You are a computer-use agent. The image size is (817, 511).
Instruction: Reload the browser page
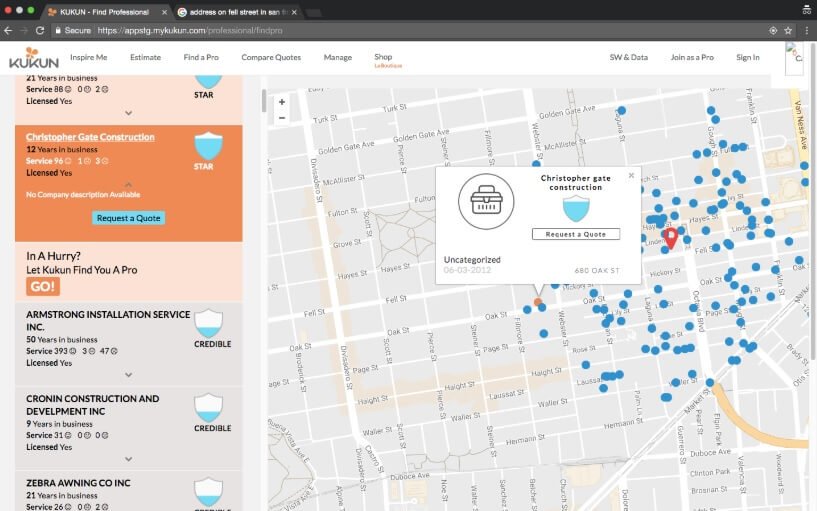(x=40, y=31)
